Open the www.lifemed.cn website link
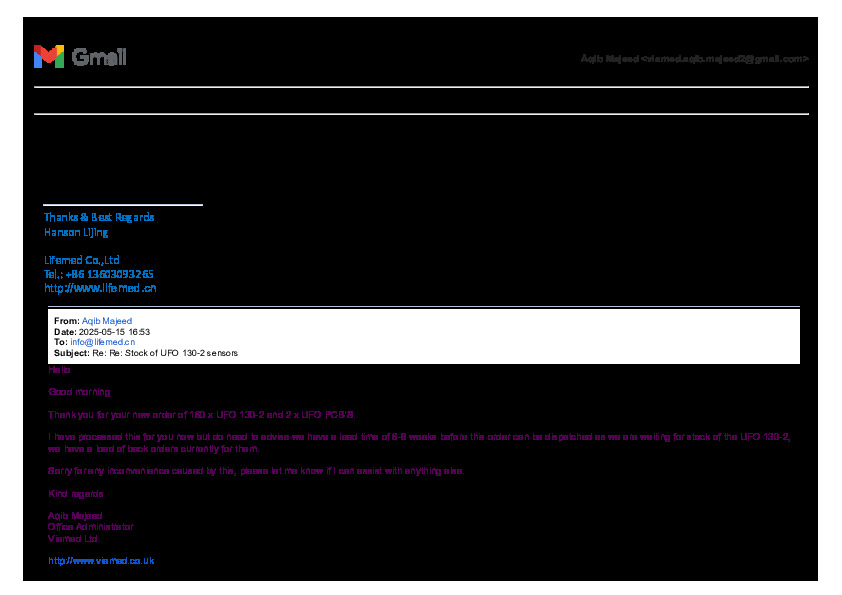The height and width of the screenshot is (595, 842). pos(100,288)
